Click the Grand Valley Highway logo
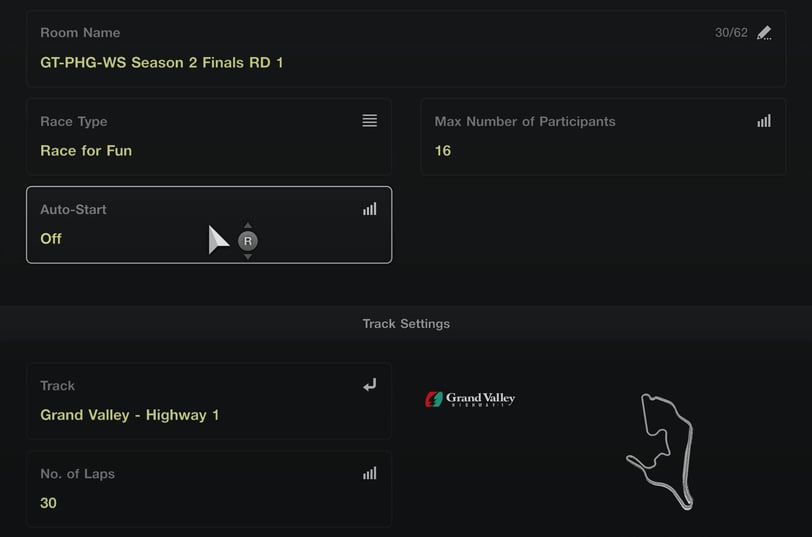 point(470,399)
